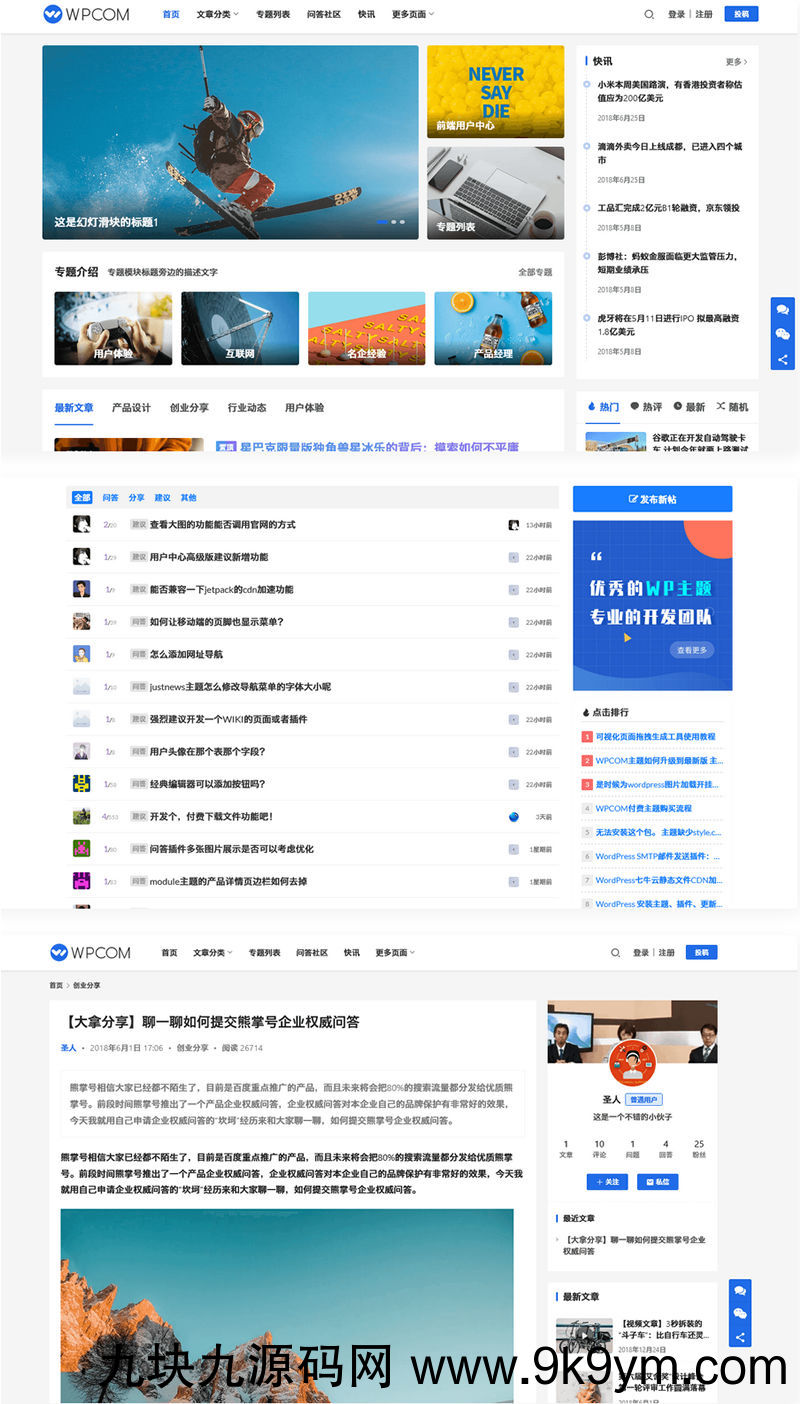800x1404 pixels.
Task: Open 更多 chevron link in 快讯 panel
Action: (x=736, y=62)
